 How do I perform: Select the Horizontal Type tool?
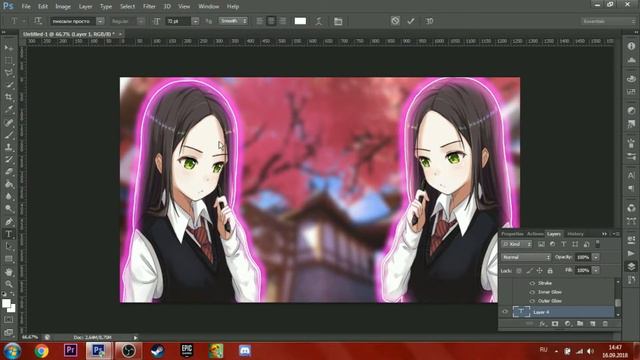(9, 234)
